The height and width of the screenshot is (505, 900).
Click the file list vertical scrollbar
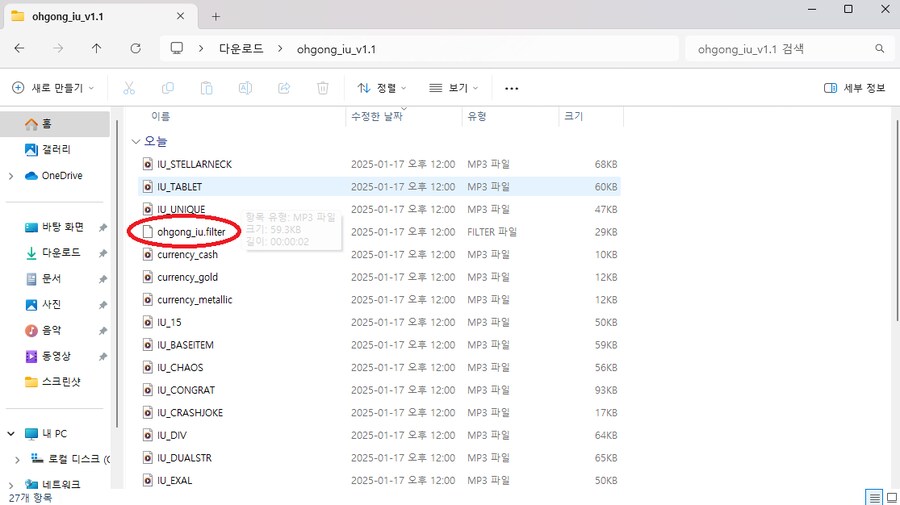pos(897,221)
